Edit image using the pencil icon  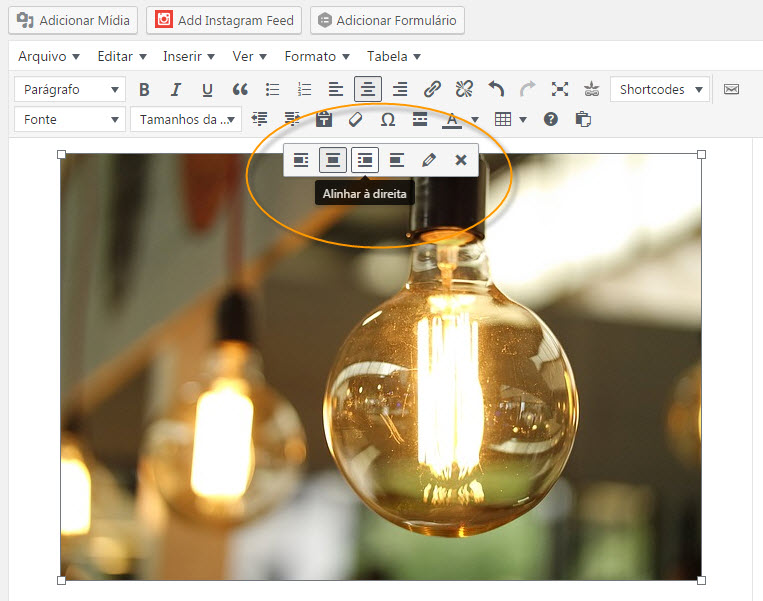(429, 160)
